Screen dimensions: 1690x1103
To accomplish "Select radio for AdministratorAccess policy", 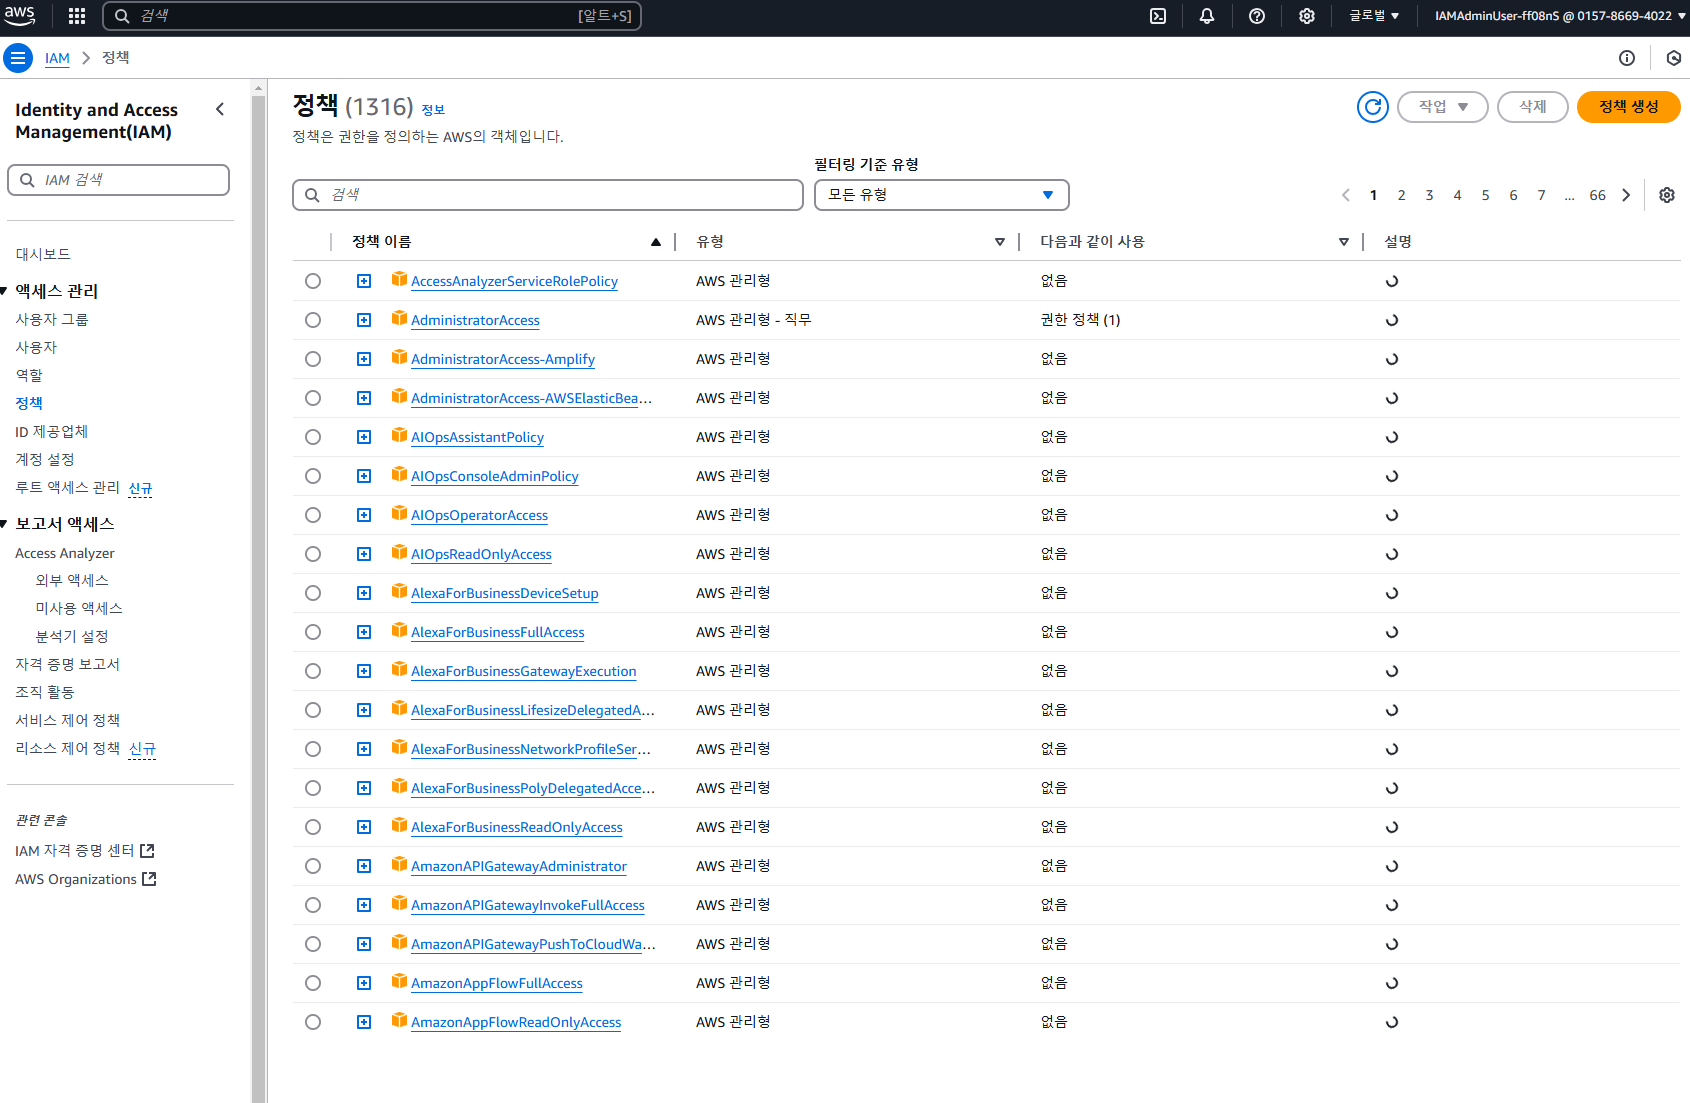I will [313, 320].
